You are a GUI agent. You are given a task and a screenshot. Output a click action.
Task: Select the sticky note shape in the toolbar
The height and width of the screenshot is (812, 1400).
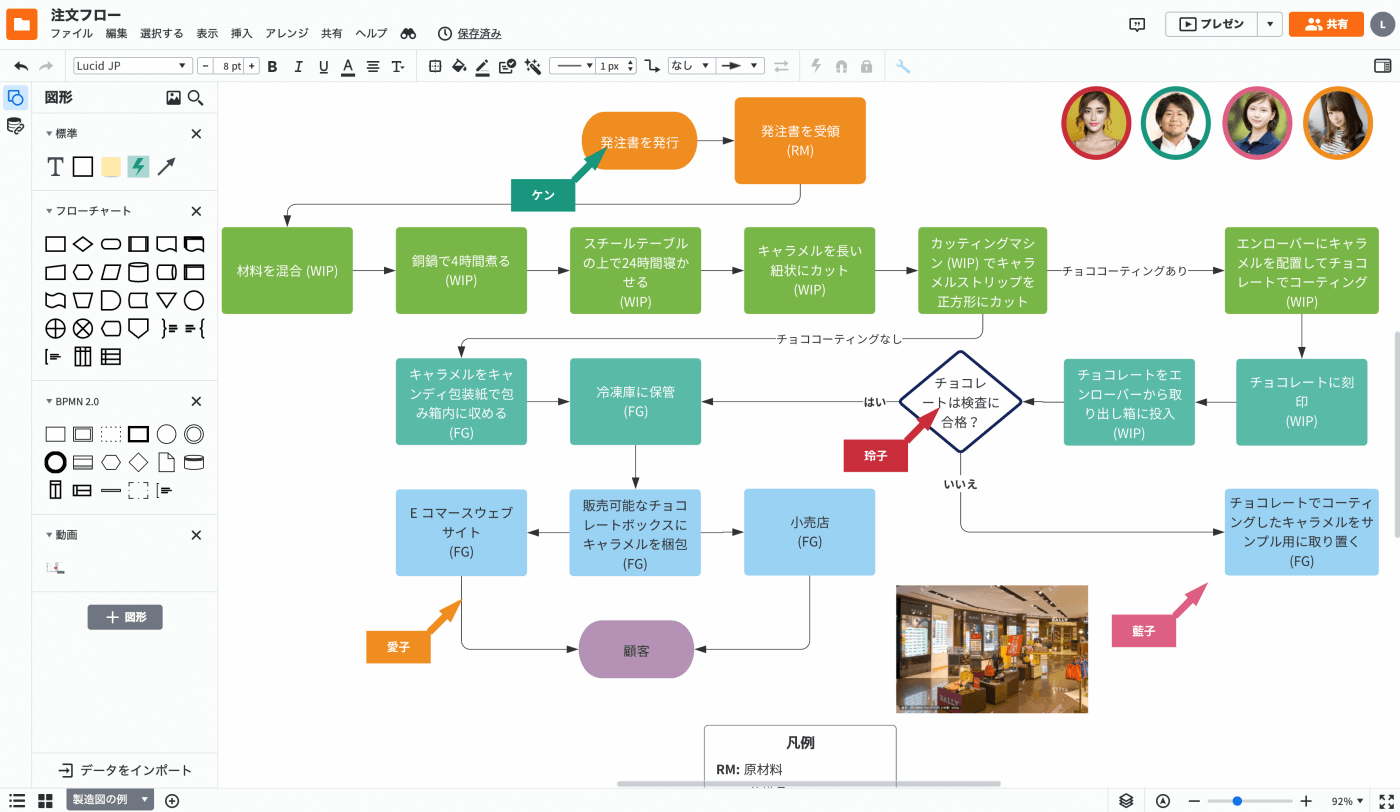(x=111, y=167)
